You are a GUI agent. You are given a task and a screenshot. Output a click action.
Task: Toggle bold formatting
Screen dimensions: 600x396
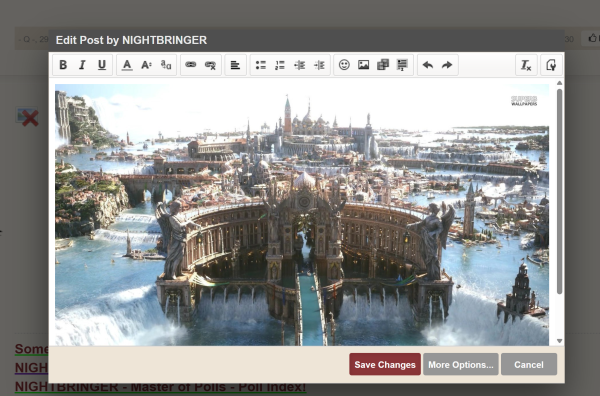[63, 65]
